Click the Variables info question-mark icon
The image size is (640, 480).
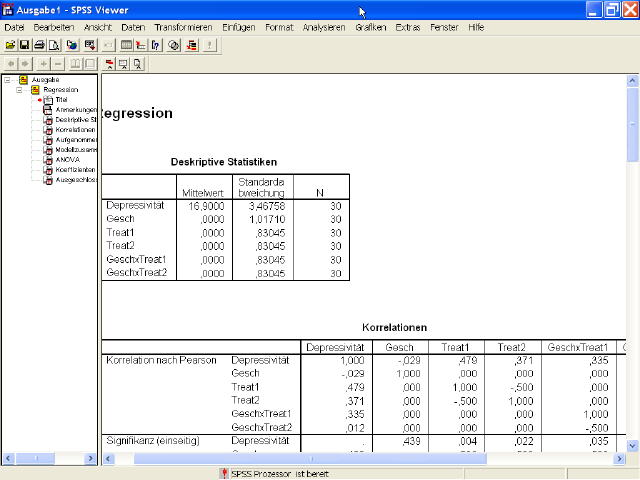pos(156,45)
